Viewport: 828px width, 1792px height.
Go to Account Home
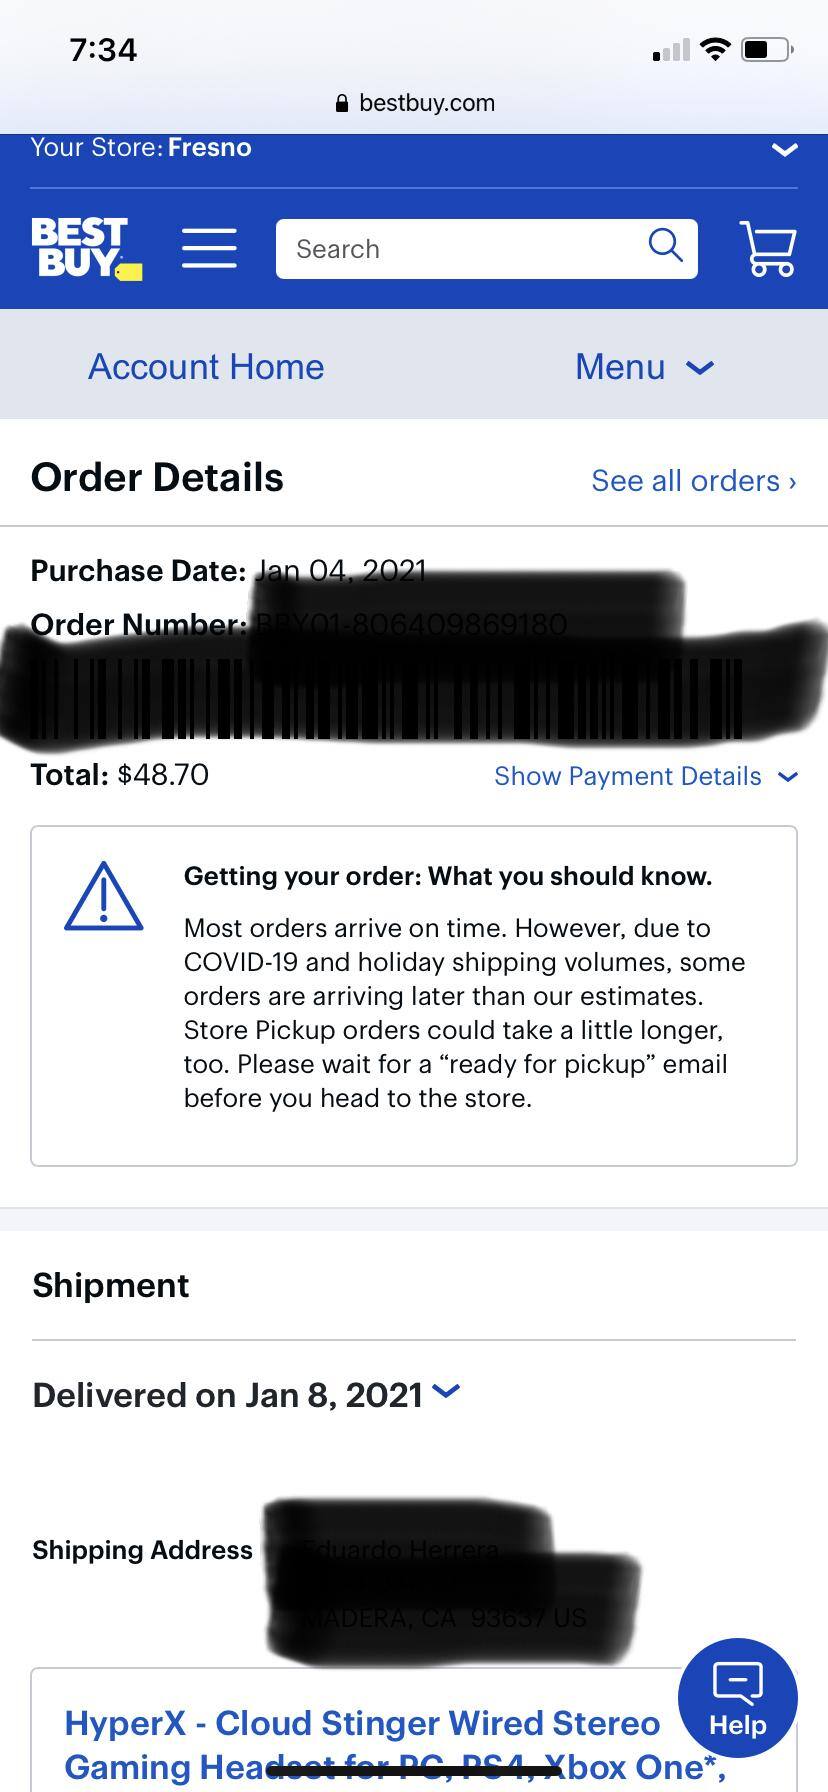pyautogui.click(x=205, y=367)
